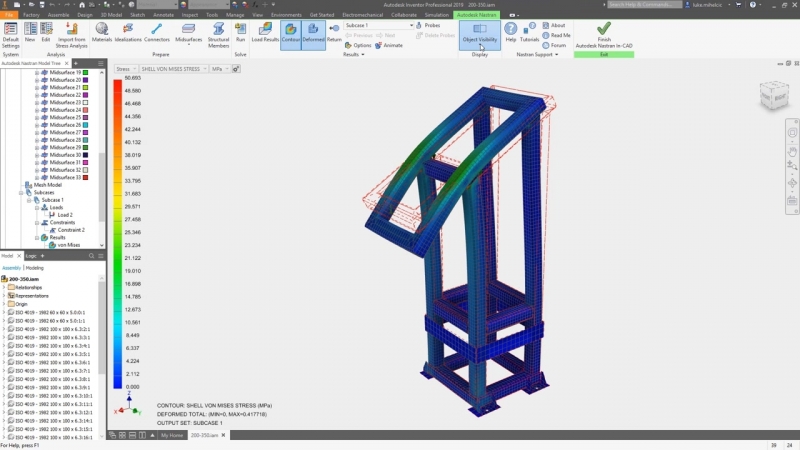Run the solver
Image resolution: width=800 pixels, height=450 pixels.
[240, 33]
